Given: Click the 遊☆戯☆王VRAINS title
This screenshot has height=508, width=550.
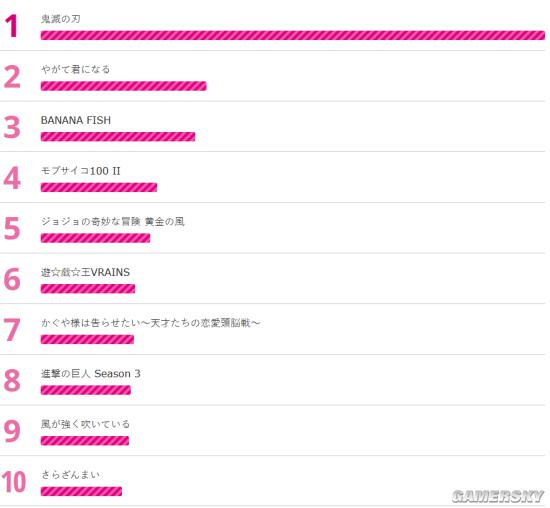Looking at the screenshot, I should tap(85, 272).
